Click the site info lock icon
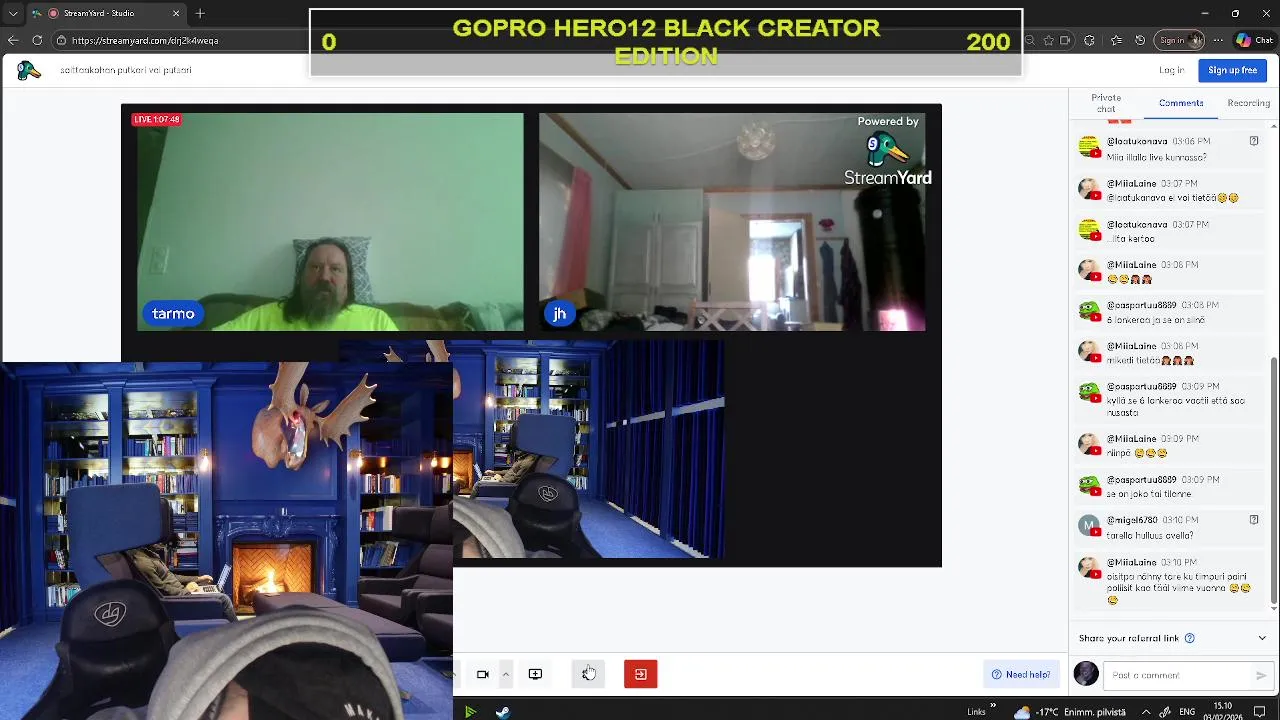Screen dimensions: 1280x720 (61, 40)
